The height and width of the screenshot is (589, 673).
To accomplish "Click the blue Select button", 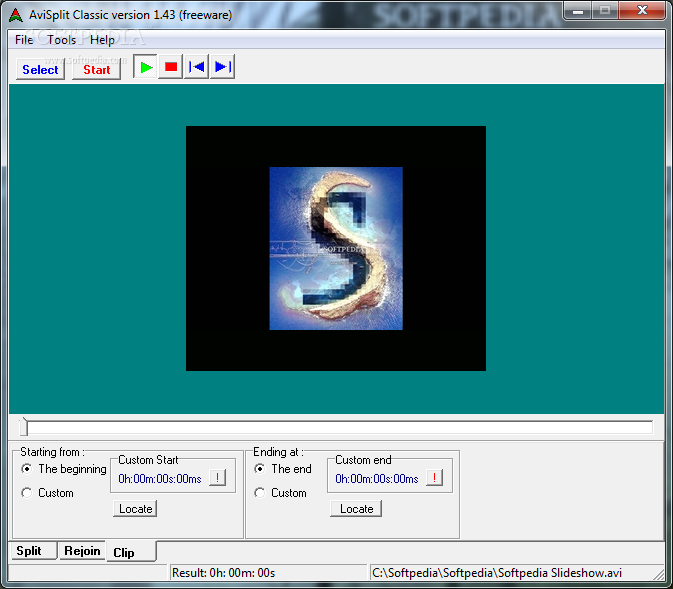I will 40,70.
